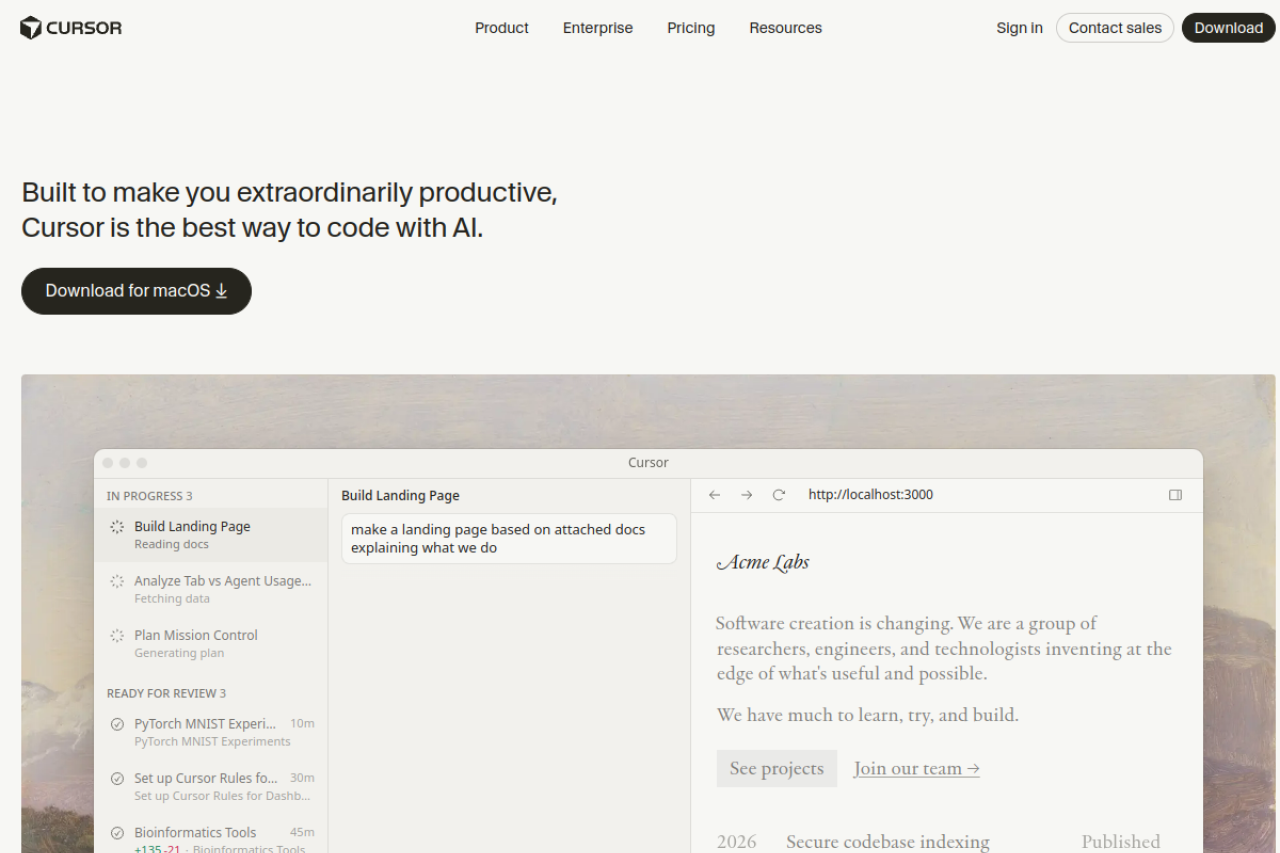Screen dimensions: 1280x853
Task: Click the Download button in the header
Action: coord(1228,28)
